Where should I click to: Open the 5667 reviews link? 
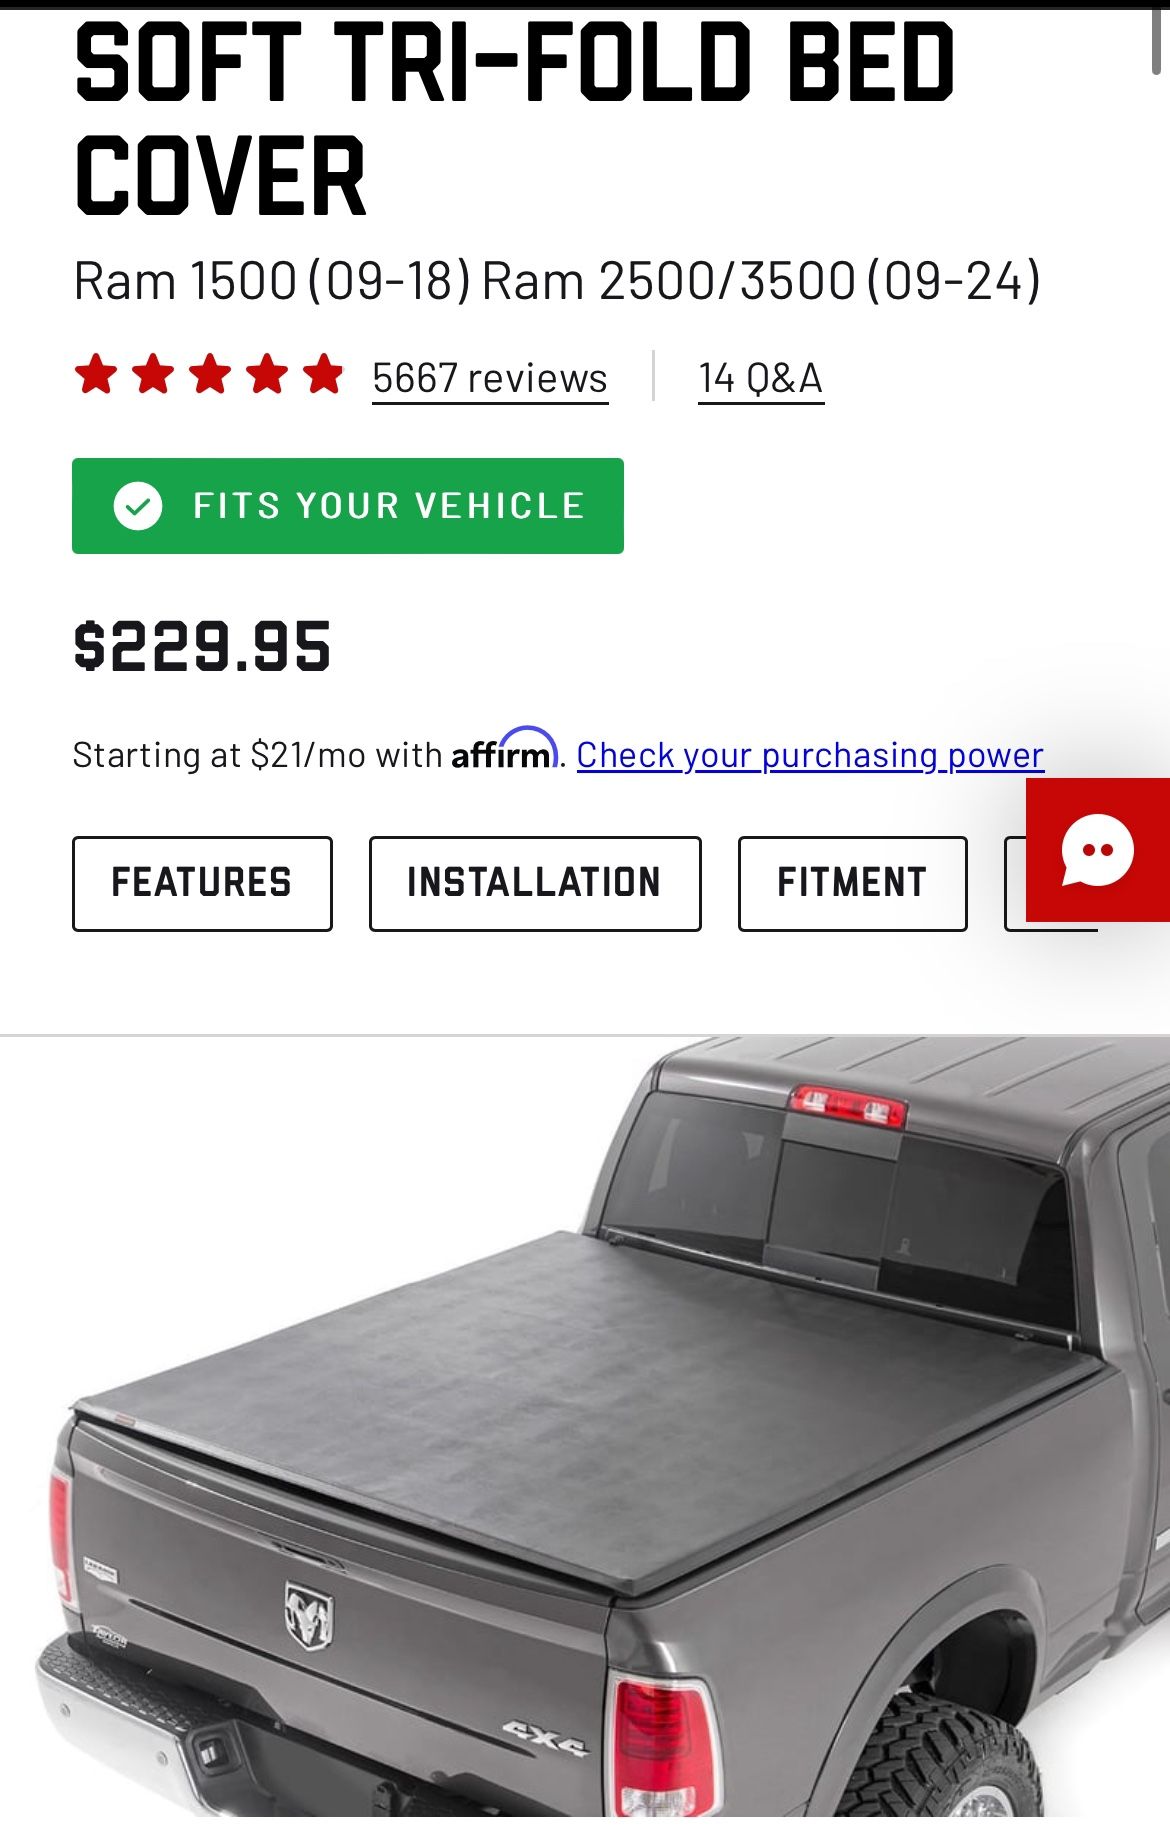(x=490, y=379)
